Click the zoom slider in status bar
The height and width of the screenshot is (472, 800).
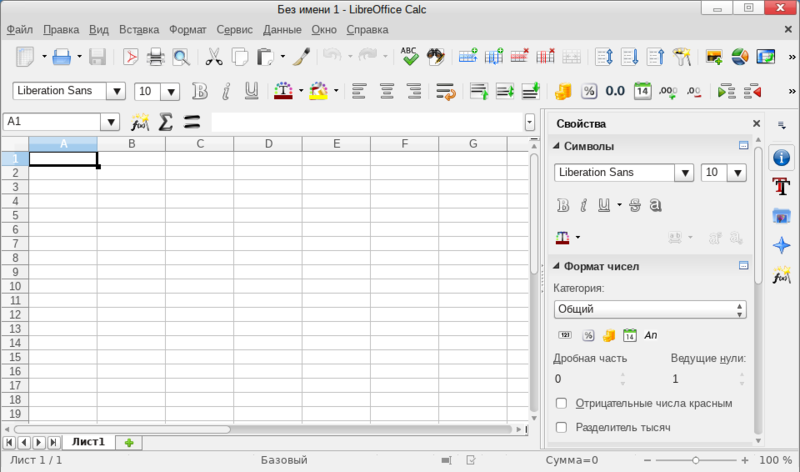[695, 460]
